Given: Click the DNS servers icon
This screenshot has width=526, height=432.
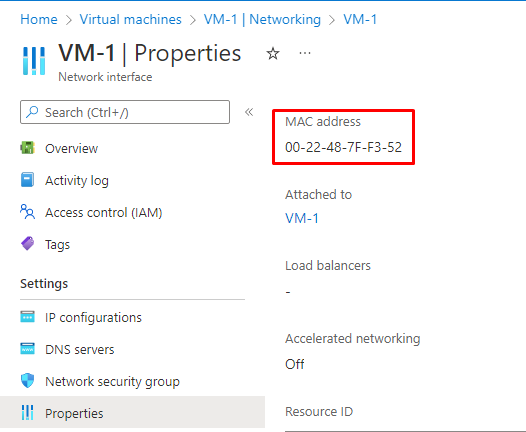Looking at the screenshot, I should point(28,349).
